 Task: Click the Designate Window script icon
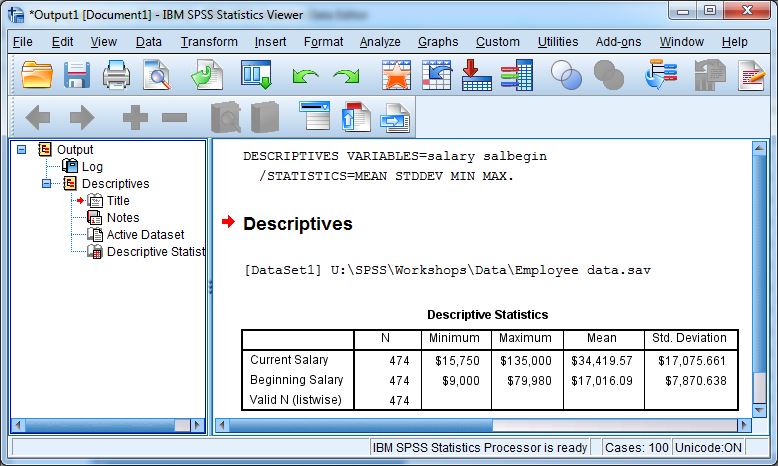(751, 75)
